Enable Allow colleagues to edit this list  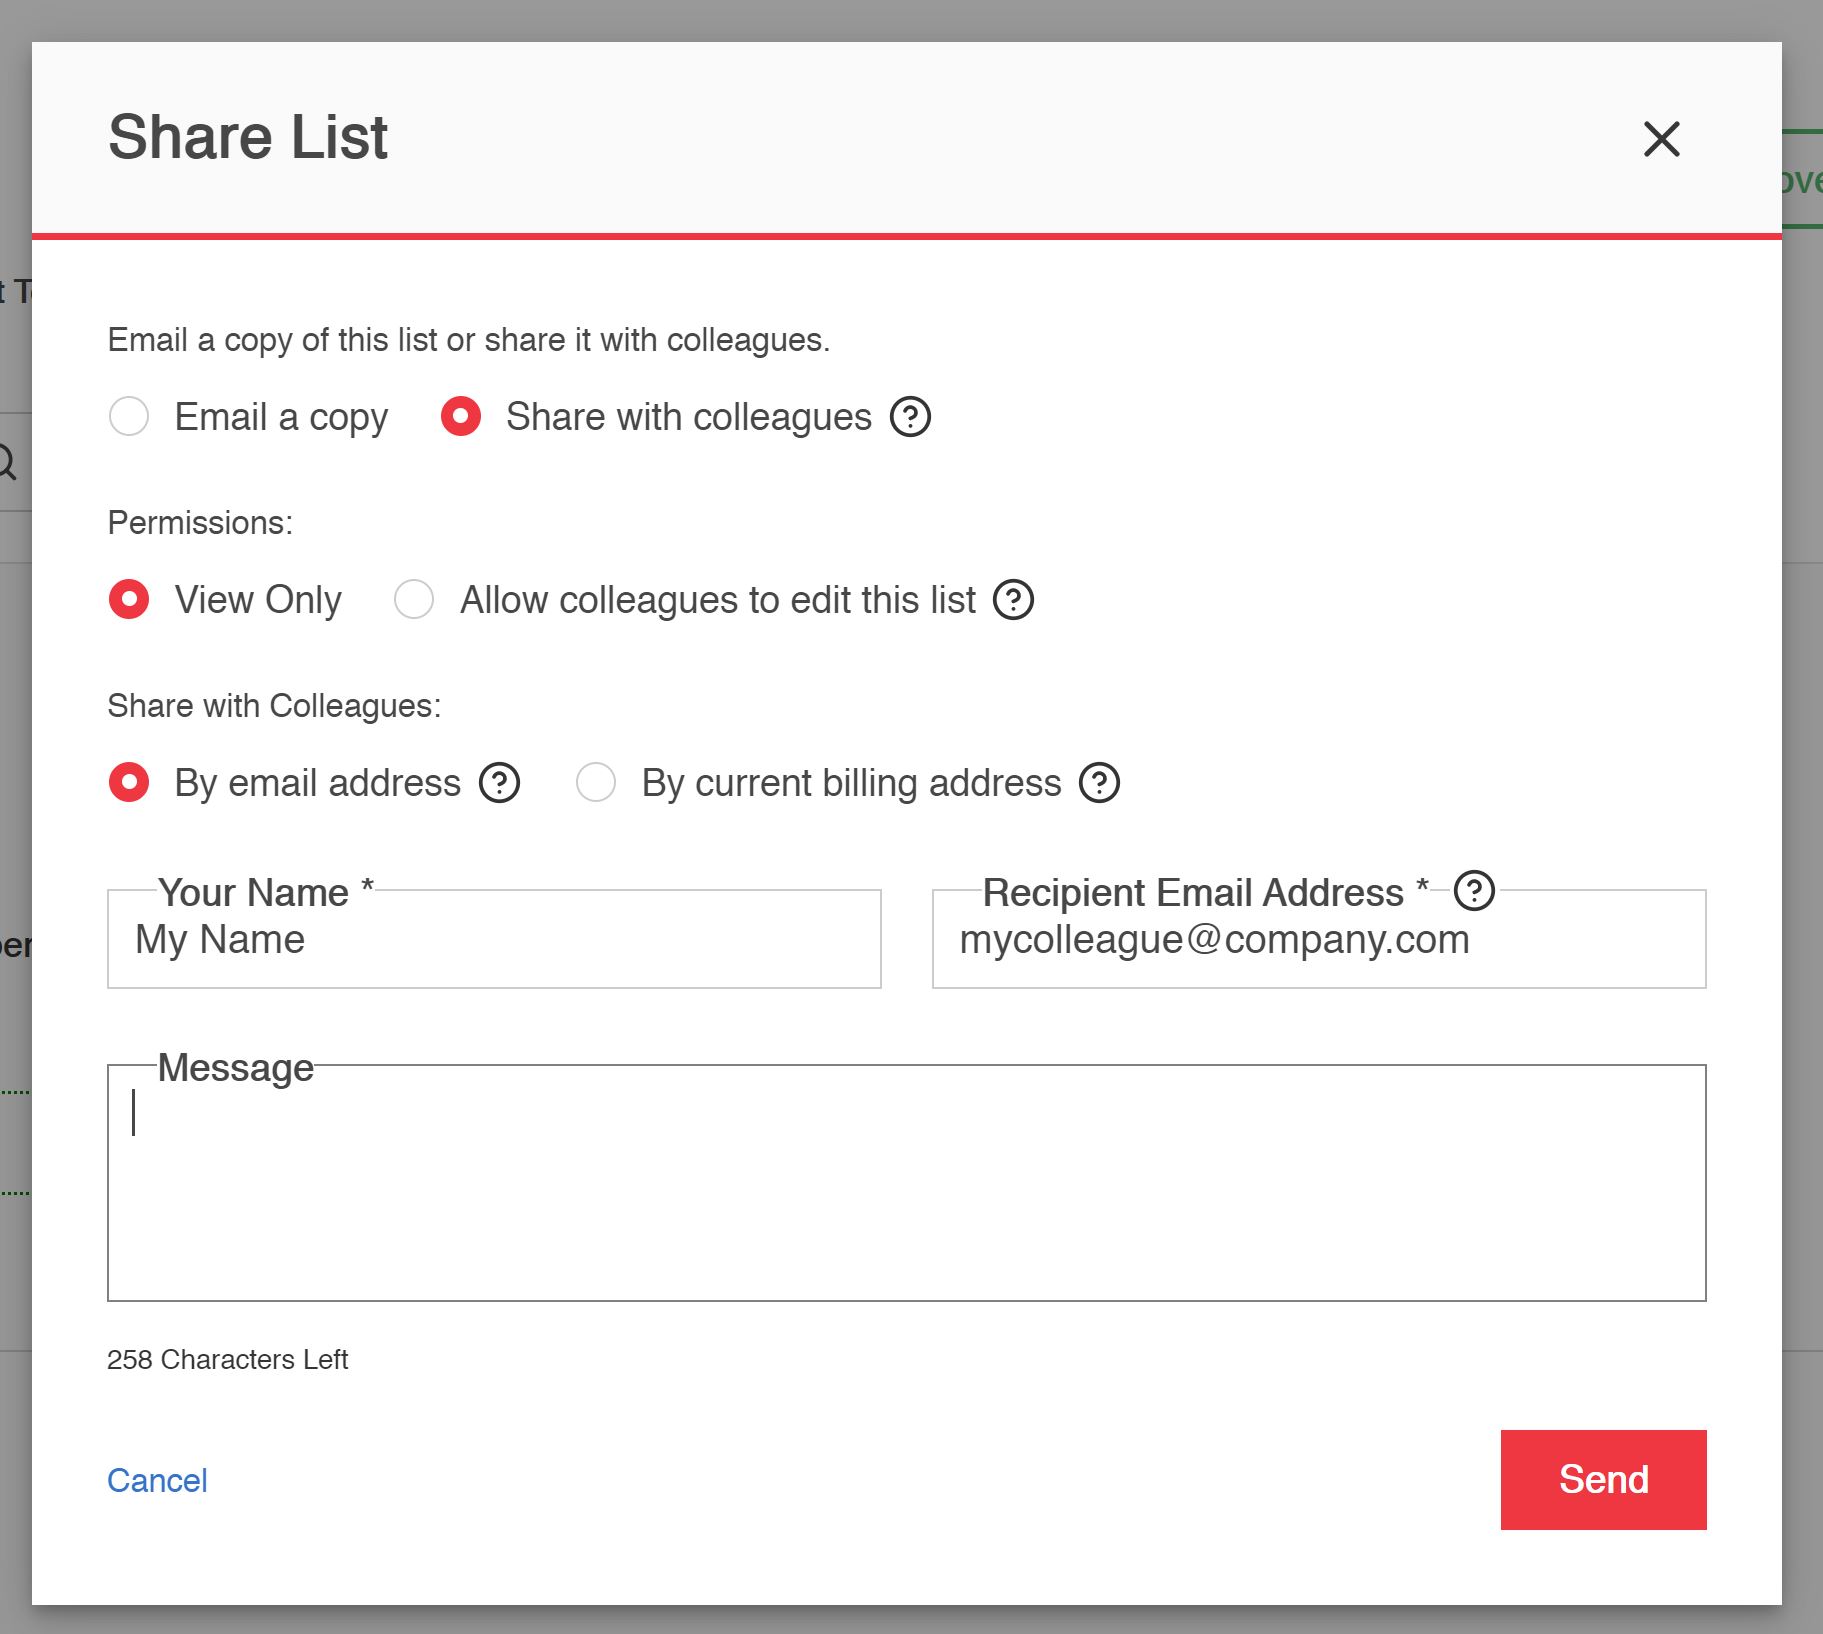[x=414, y=600]
